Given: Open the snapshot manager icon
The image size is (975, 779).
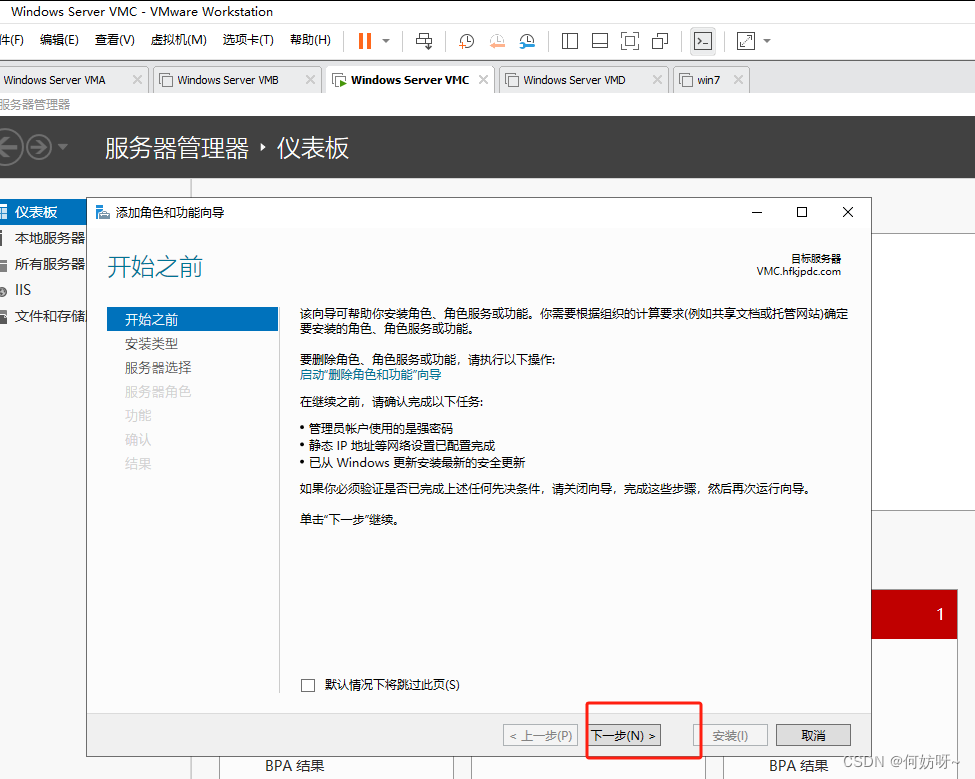Looking at the screenshot, I should pos(527,41).
